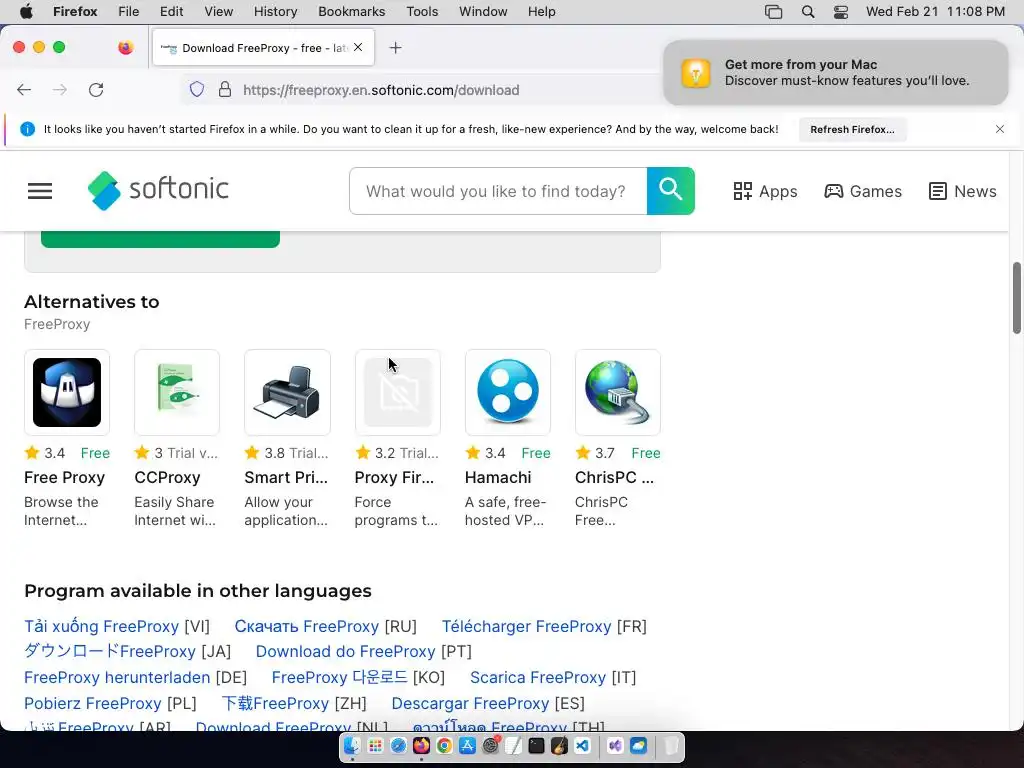Open the Trash in the Dock
This screenshot has height=768, width=1024.
(x=671, y=746)
